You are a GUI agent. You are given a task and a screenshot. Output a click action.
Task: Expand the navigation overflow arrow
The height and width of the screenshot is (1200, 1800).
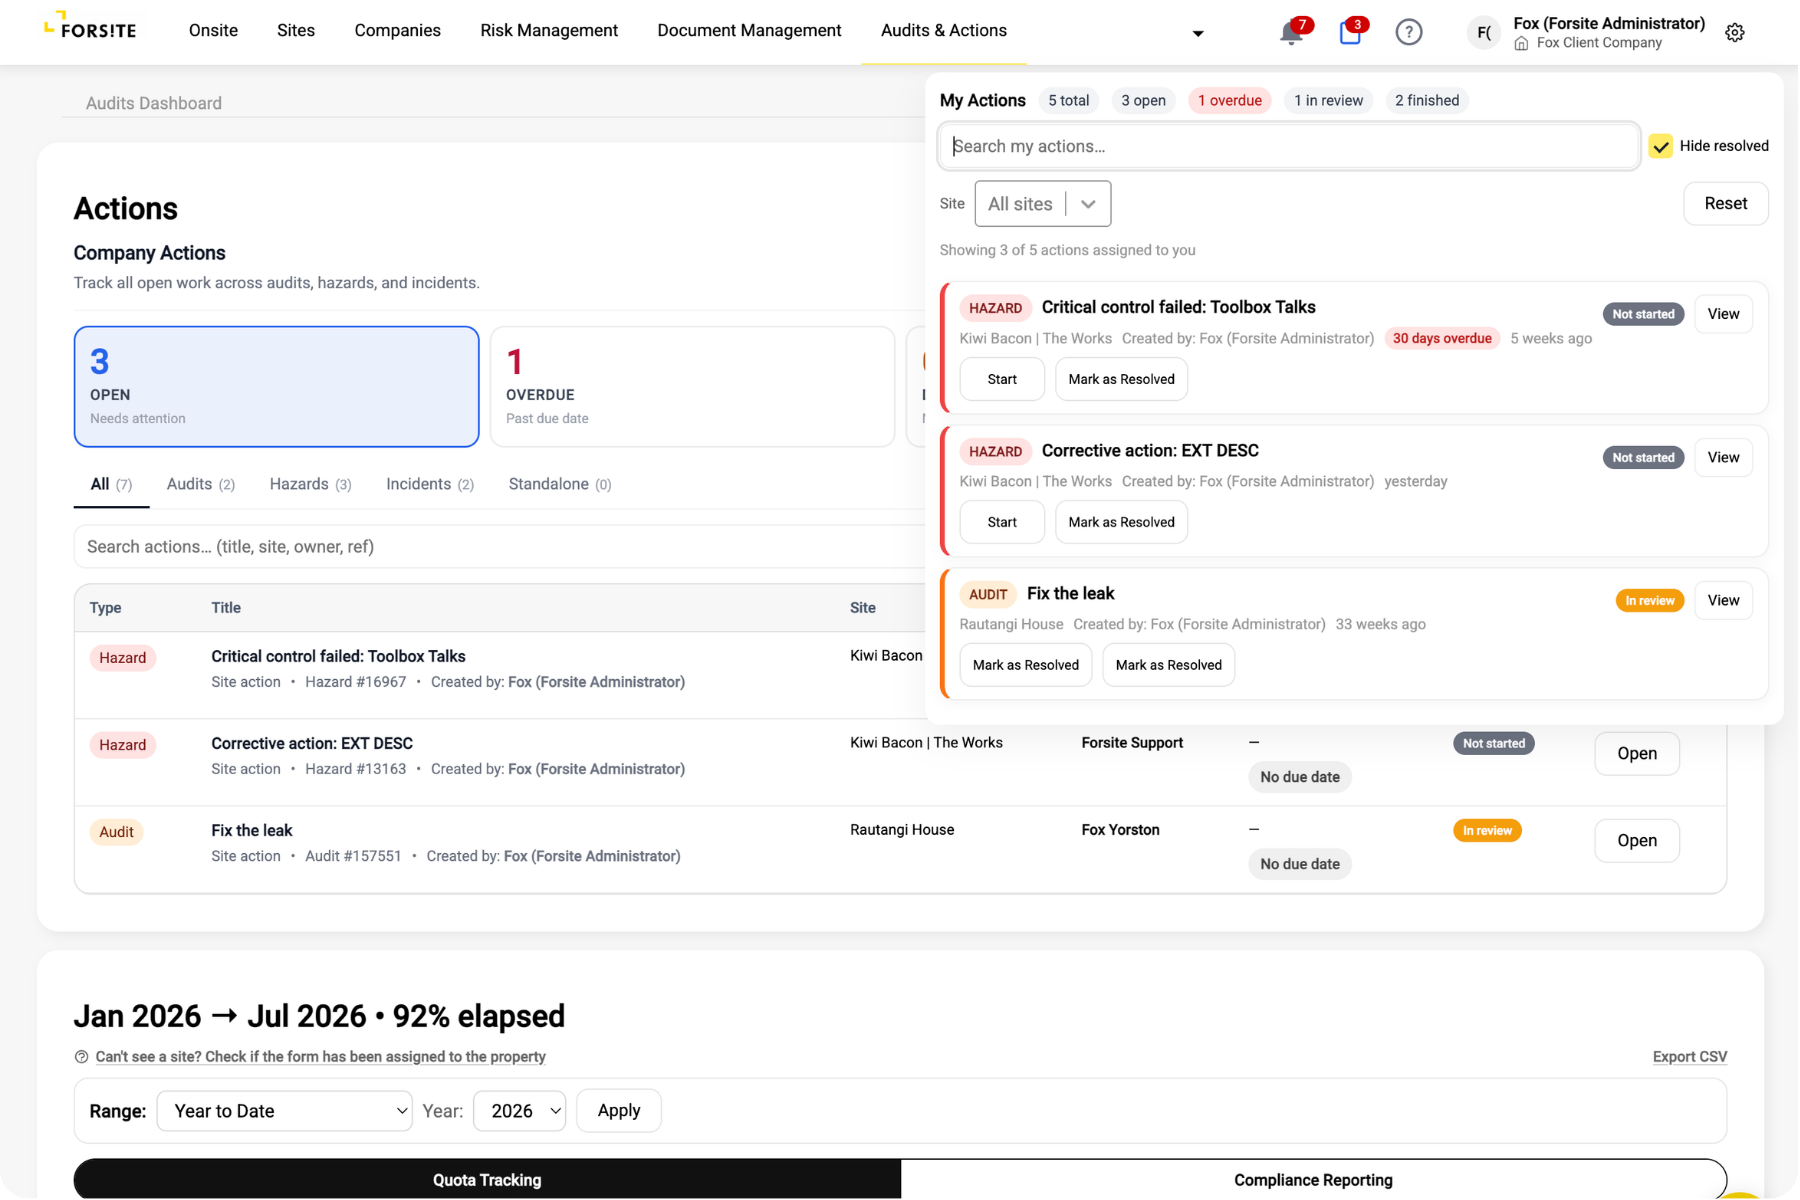[1198, 33]
